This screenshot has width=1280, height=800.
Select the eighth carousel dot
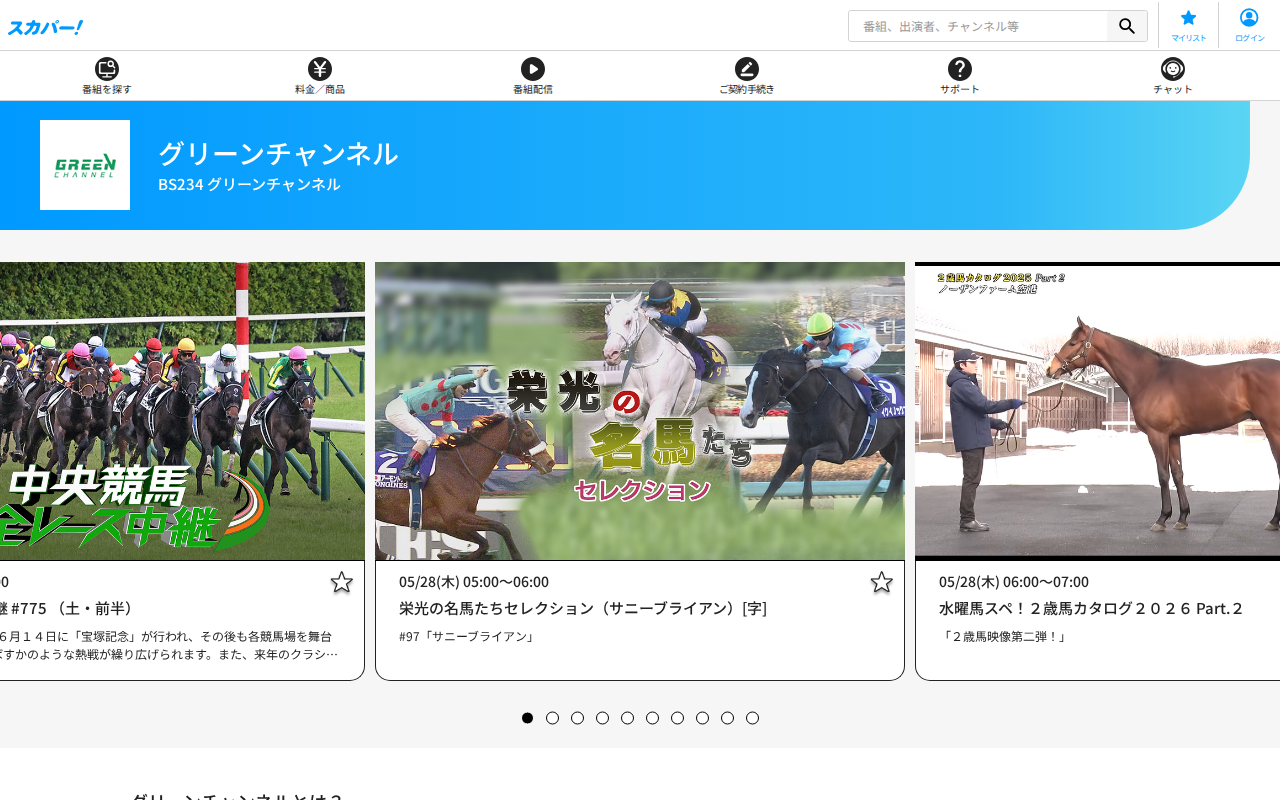pos(703,718)
